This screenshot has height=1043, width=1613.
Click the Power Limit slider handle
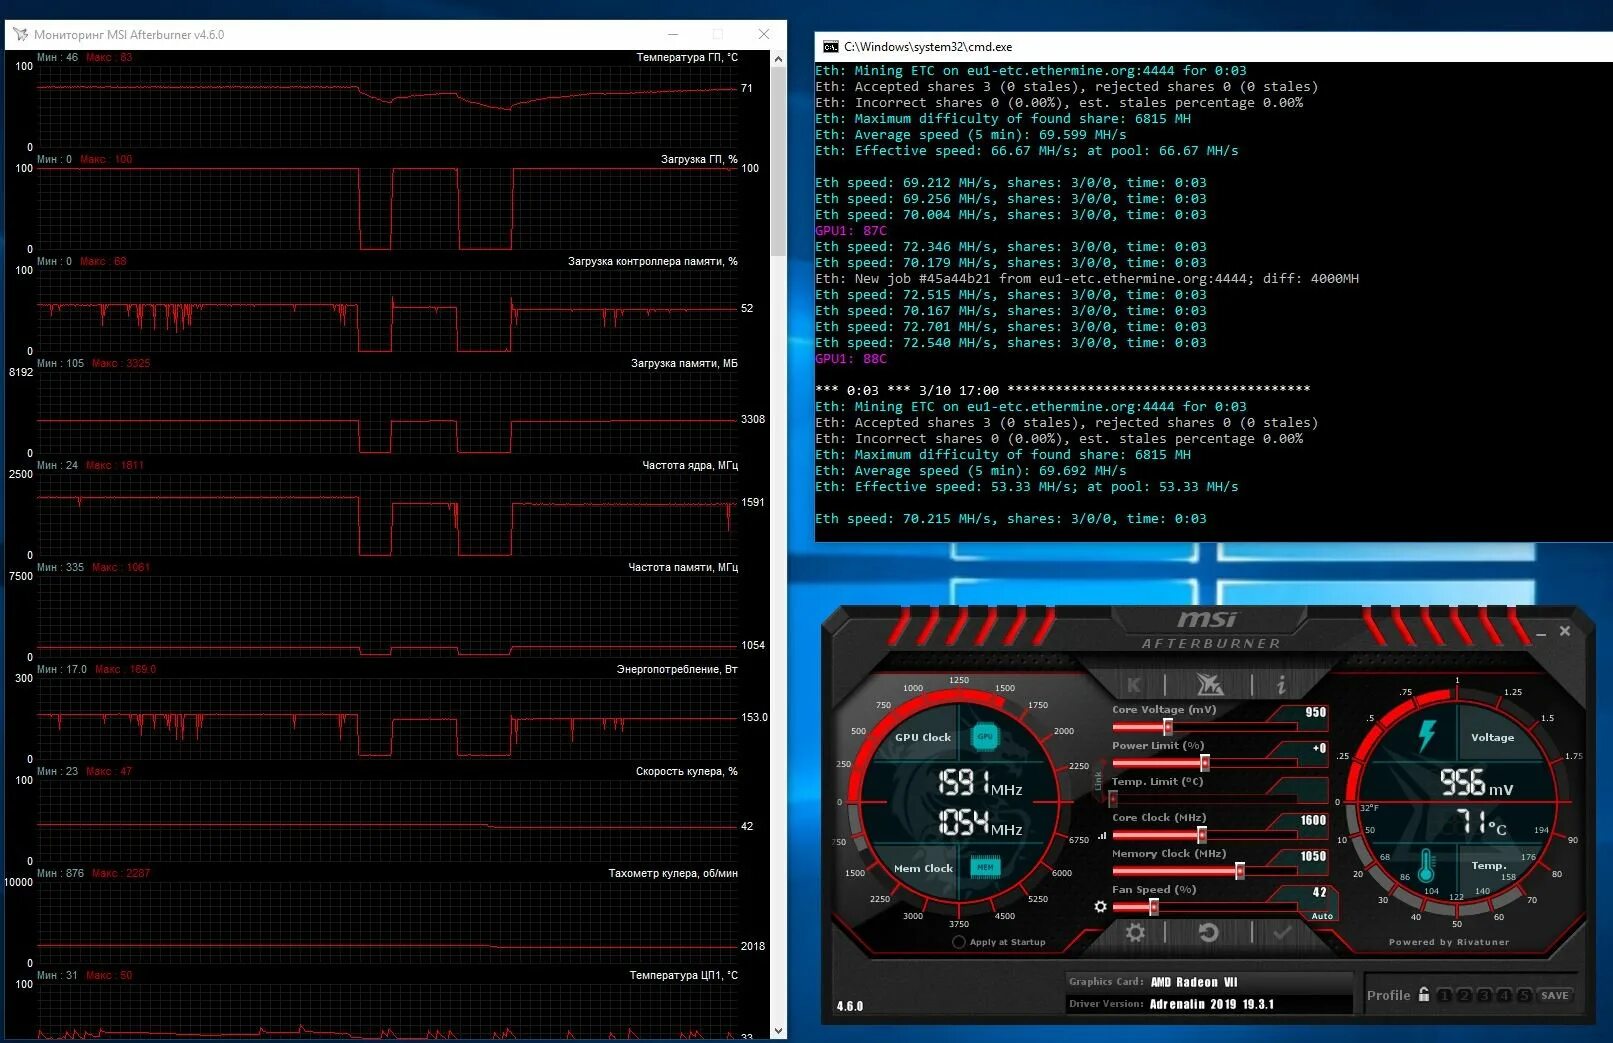(1205, 763)
